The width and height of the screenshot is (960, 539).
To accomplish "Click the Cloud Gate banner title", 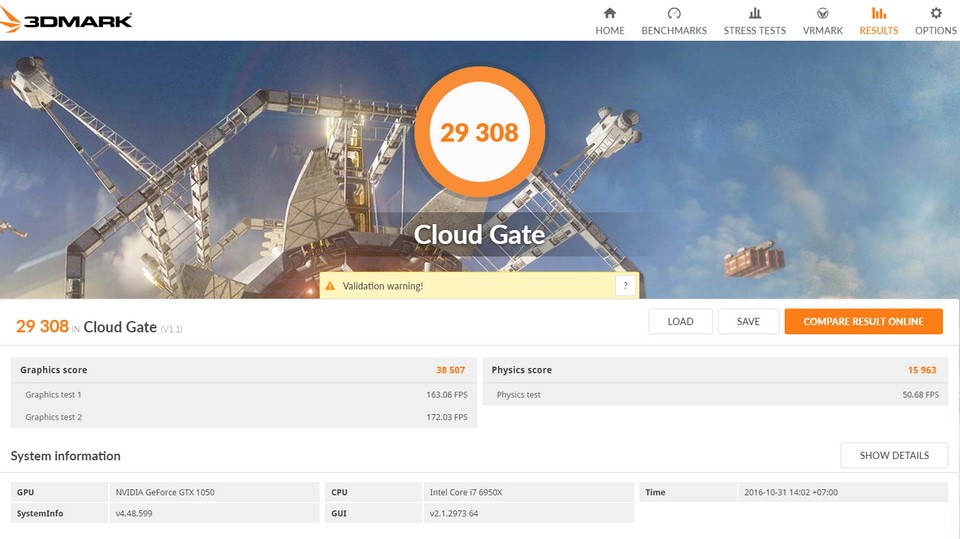I will pyautogui.click(x=480, y=235).
